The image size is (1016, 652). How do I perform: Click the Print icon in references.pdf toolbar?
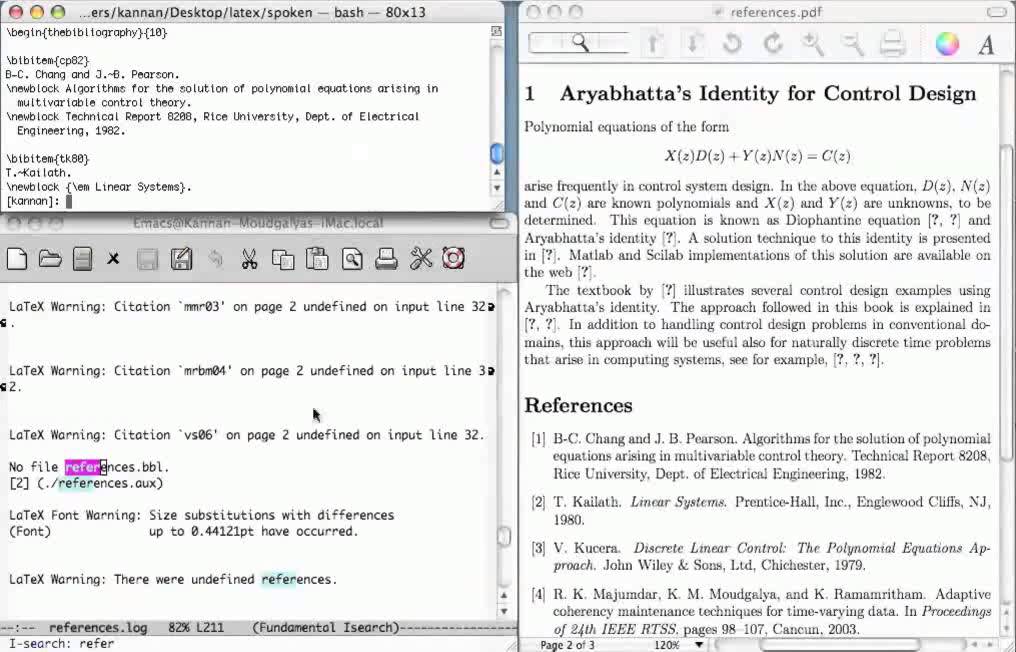click(892, 43)
